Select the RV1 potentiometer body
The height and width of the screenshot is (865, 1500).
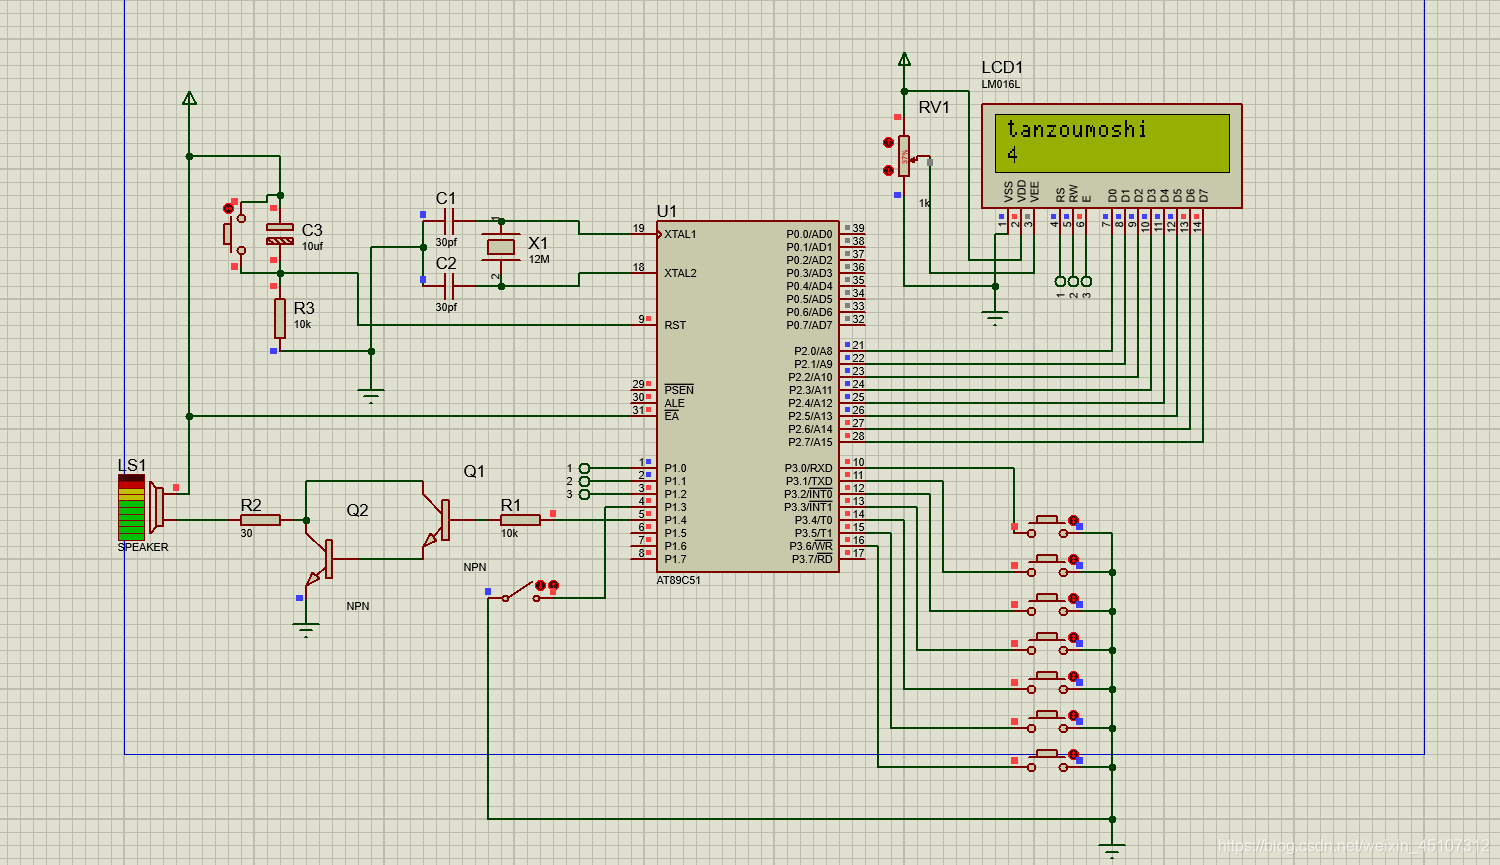(x=904, y=157)
